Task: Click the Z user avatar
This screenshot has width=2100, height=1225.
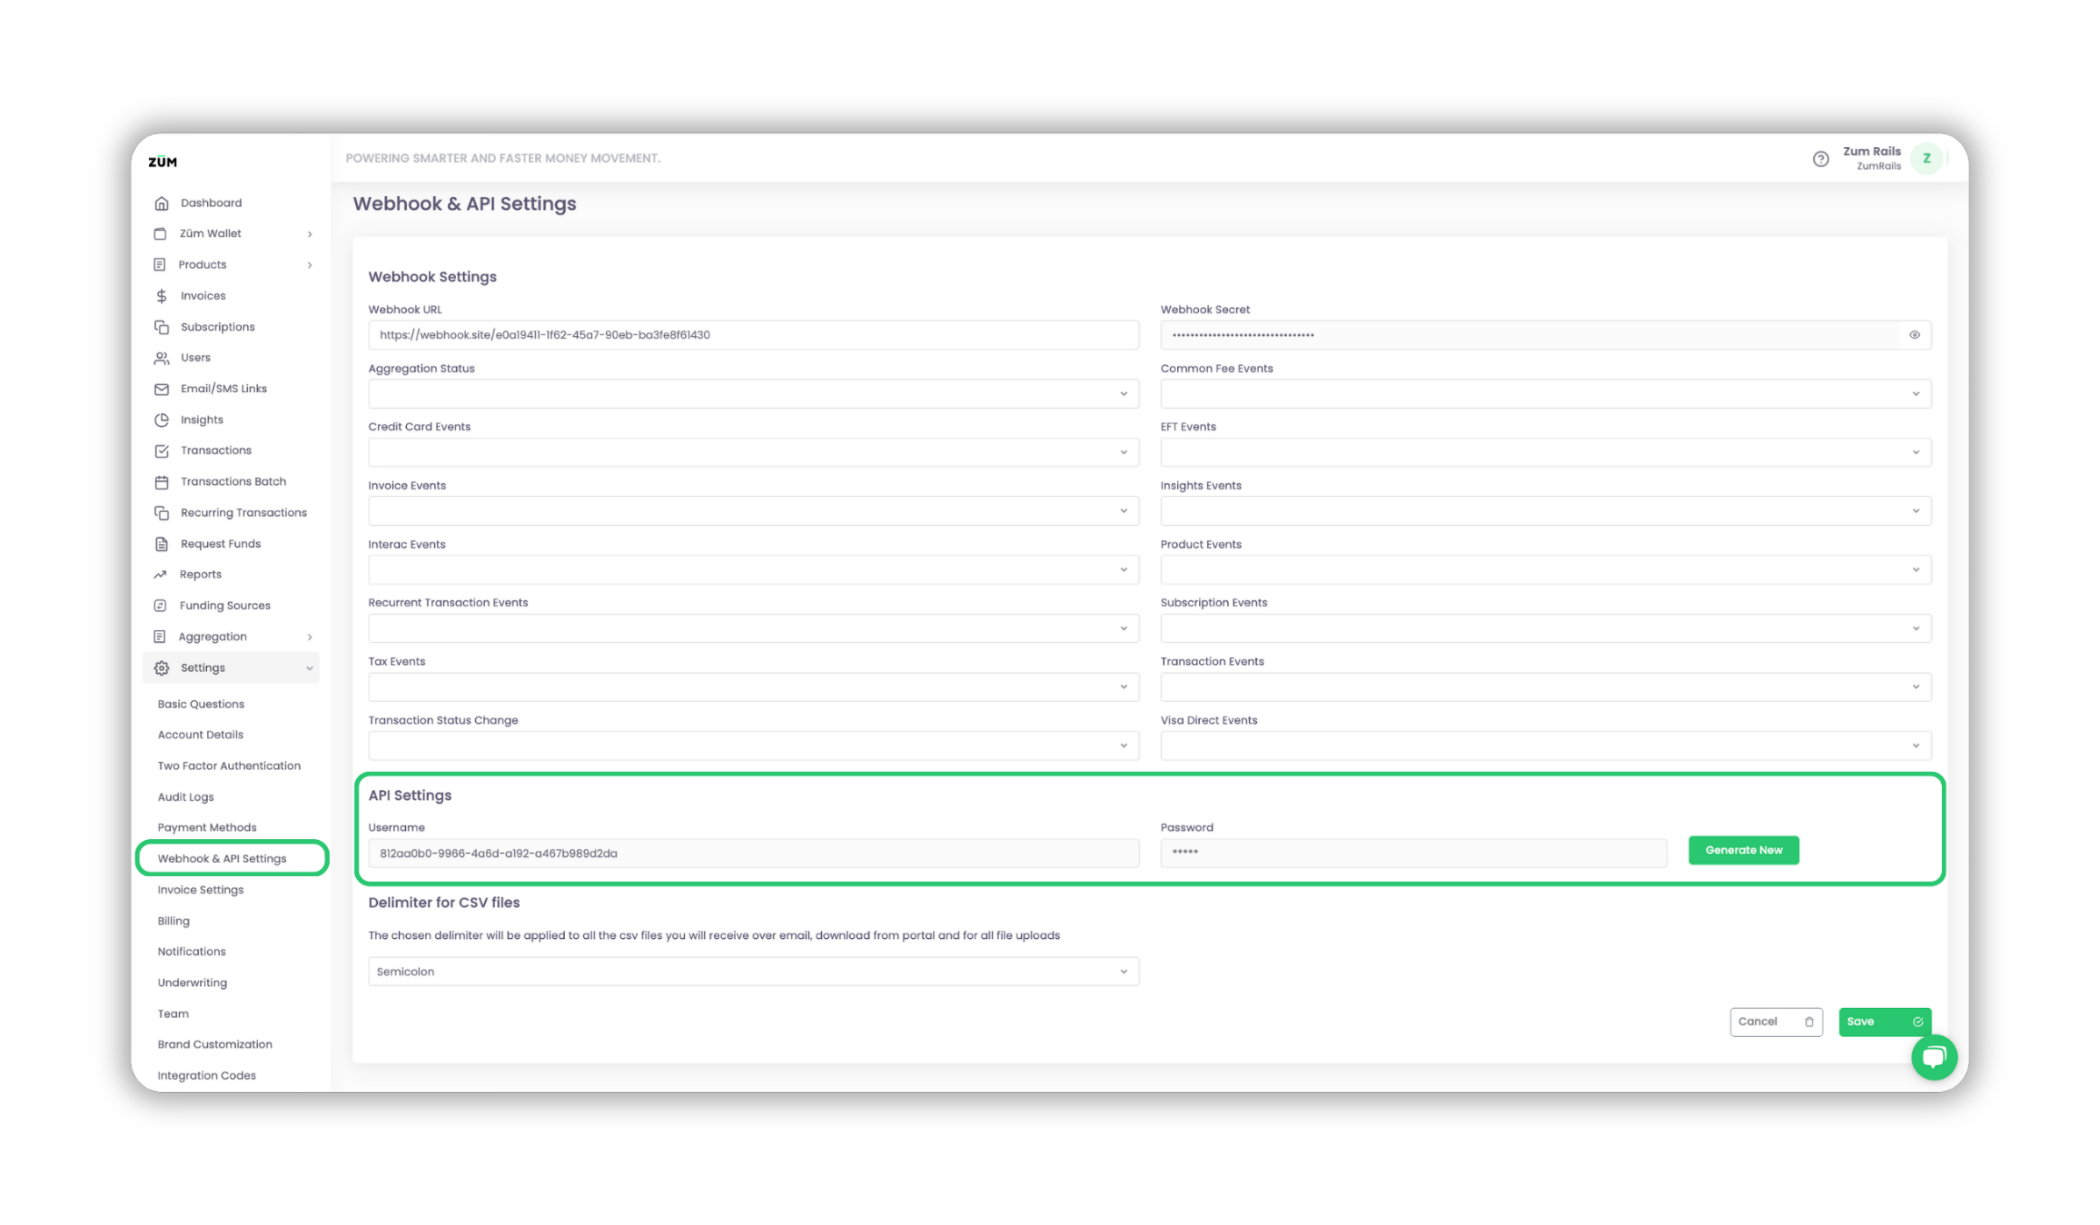Action: [1926, 159]
